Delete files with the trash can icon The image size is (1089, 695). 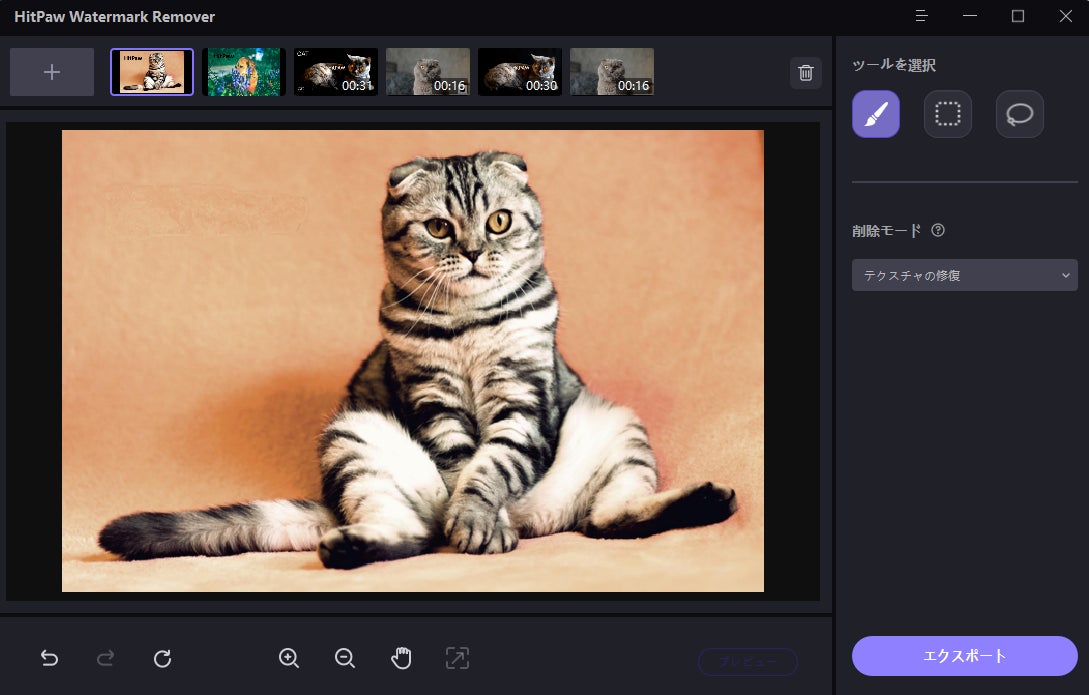pyautogui.click(x=806, y=73)
